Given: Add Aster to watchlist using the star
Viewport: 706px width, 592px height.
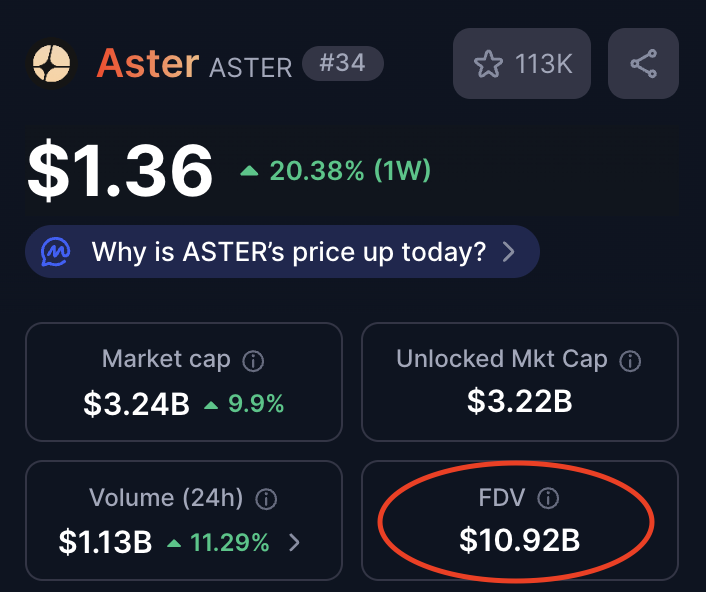Looking at the screenshot, I should click(488, 65).
